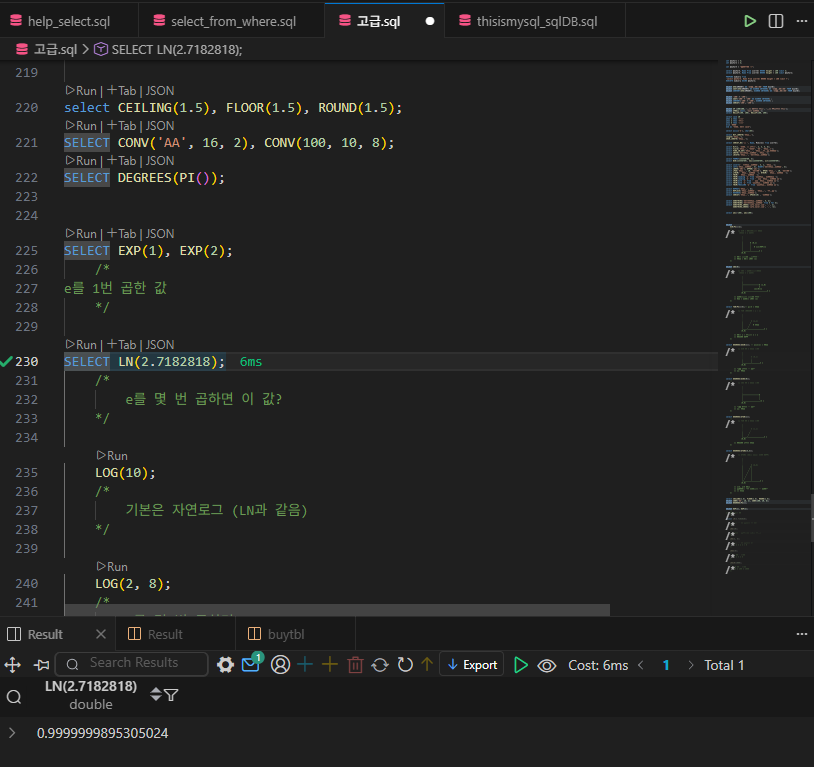Click the sync arrows icon in result toolbar
The width and height of the screenshot is (814, 767).
pyautogui.click(x=380, y=665)
